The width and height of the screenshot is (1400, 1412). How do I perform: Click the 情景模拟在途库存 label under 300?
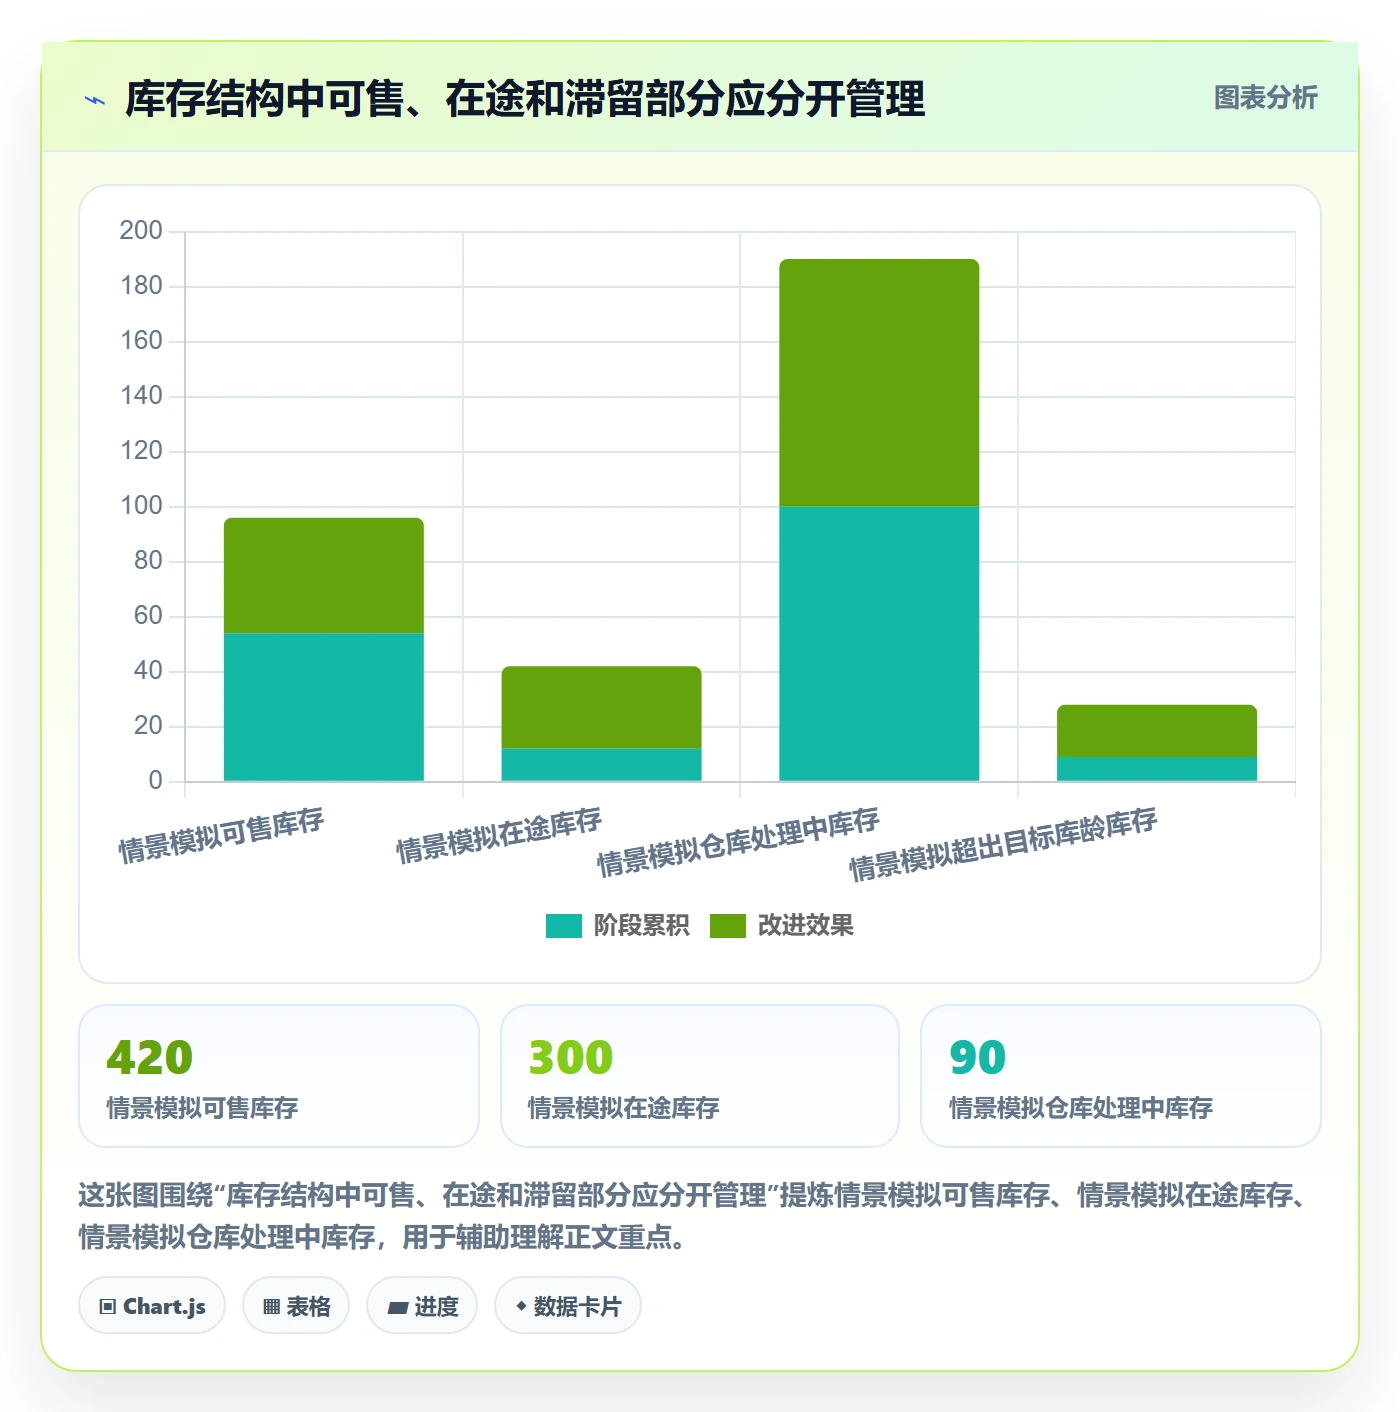tap(624, 1108)
